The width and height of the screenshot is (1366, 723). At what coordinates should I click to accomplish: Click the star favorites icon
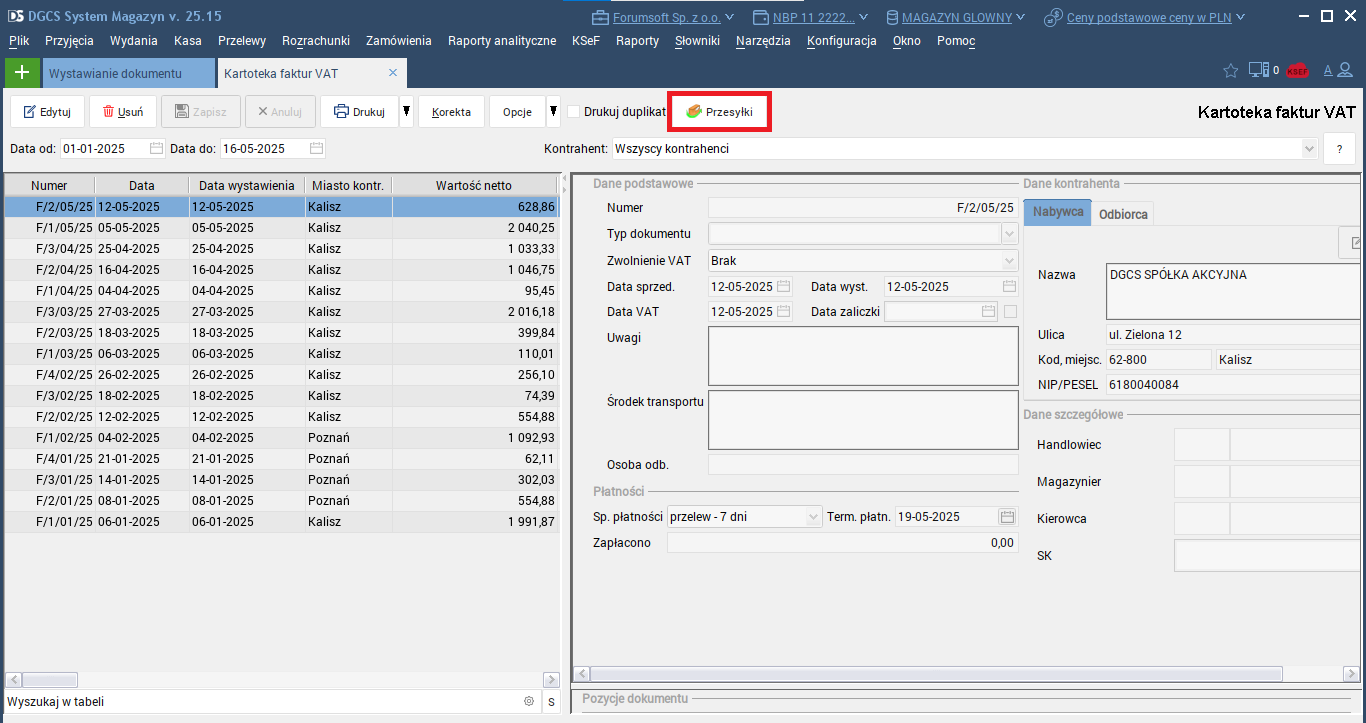point(1230,71)
